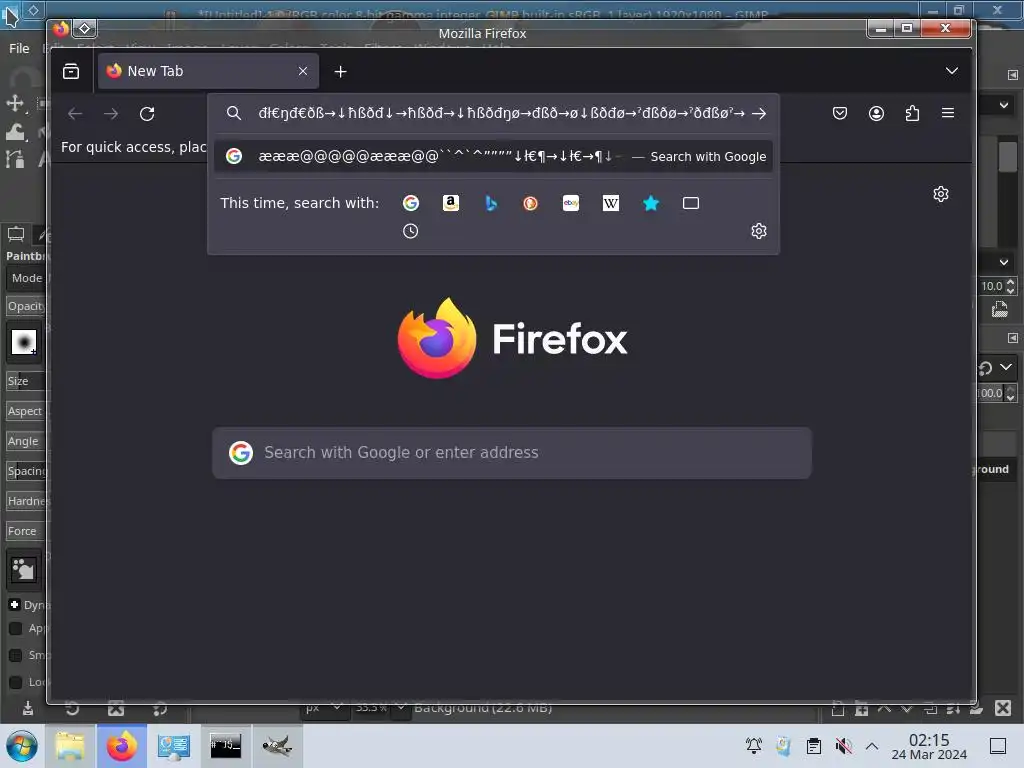Select the Search with Google suggestion row
This screenshot has height=768, width=1024.
click(493, 157)
